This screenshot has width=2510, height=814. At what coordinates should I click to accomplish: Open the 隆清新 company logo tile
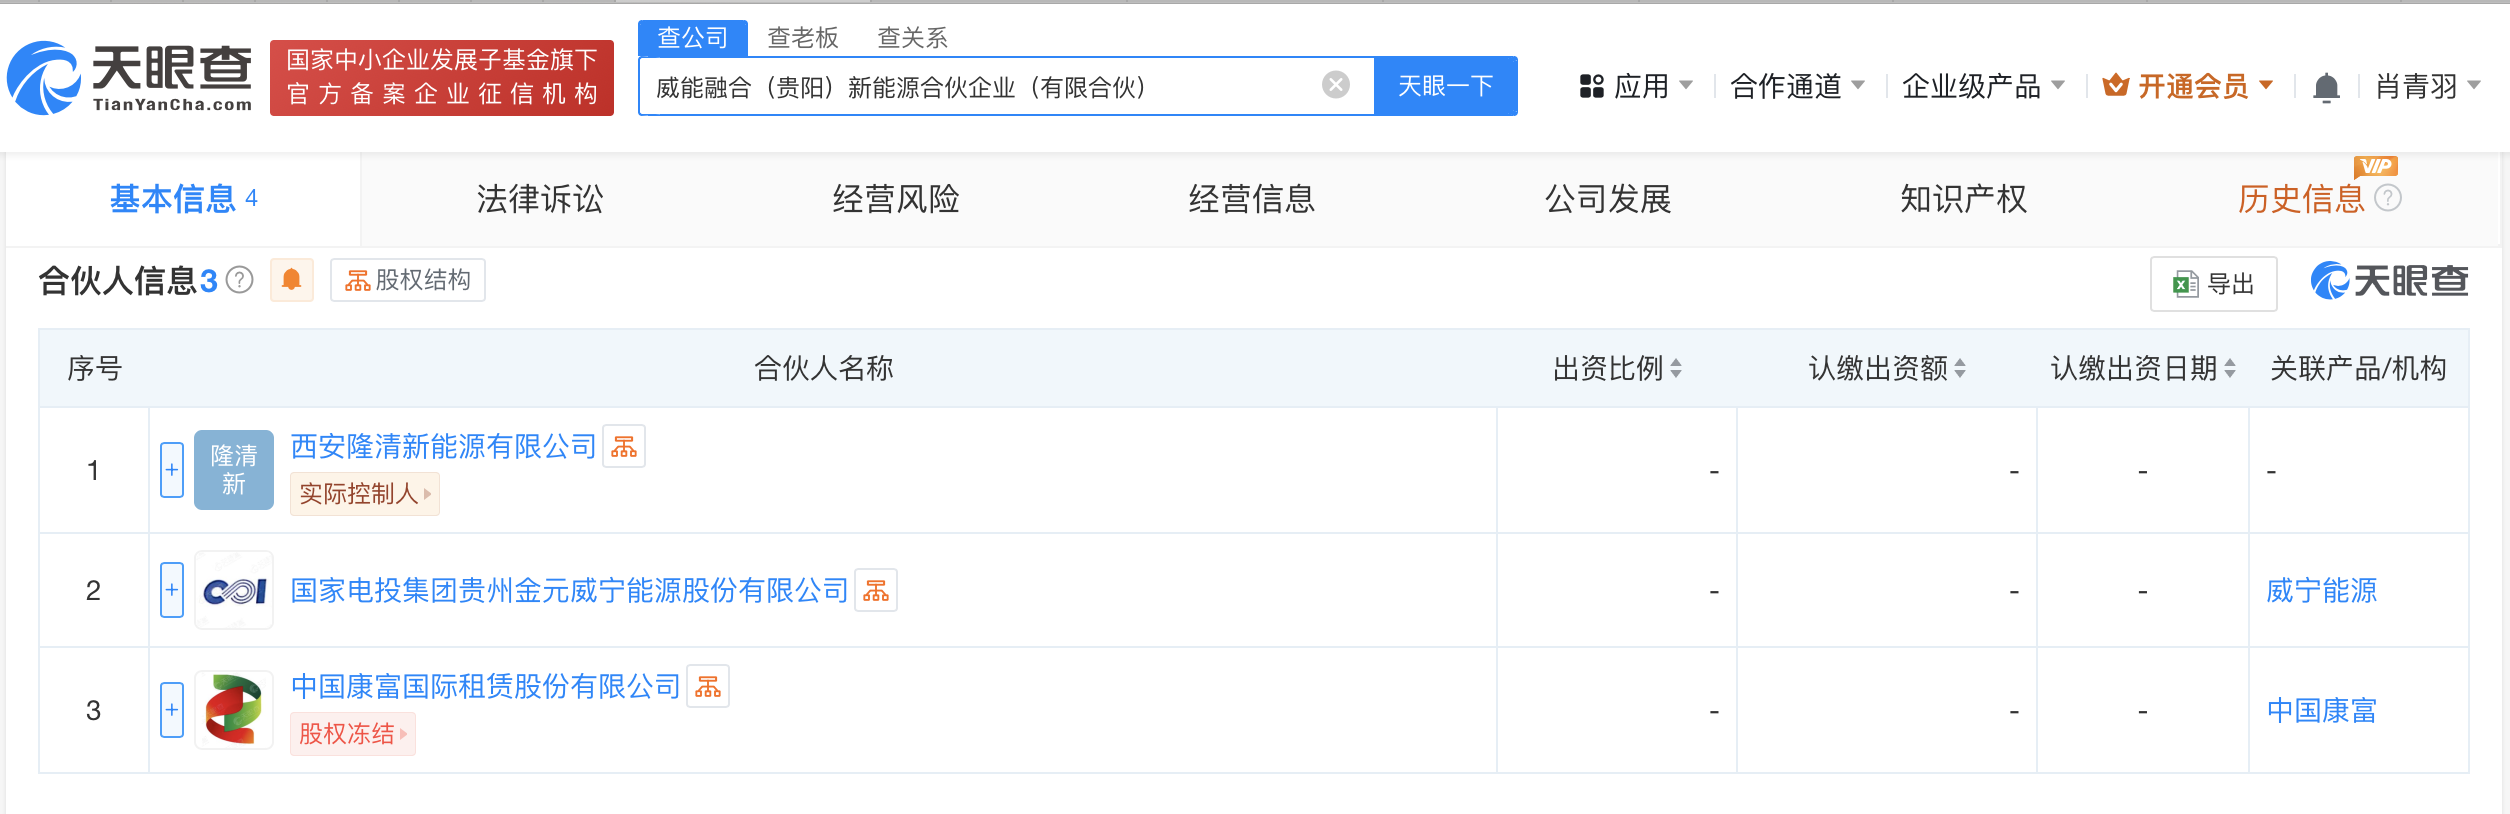[x=234, y=470]
